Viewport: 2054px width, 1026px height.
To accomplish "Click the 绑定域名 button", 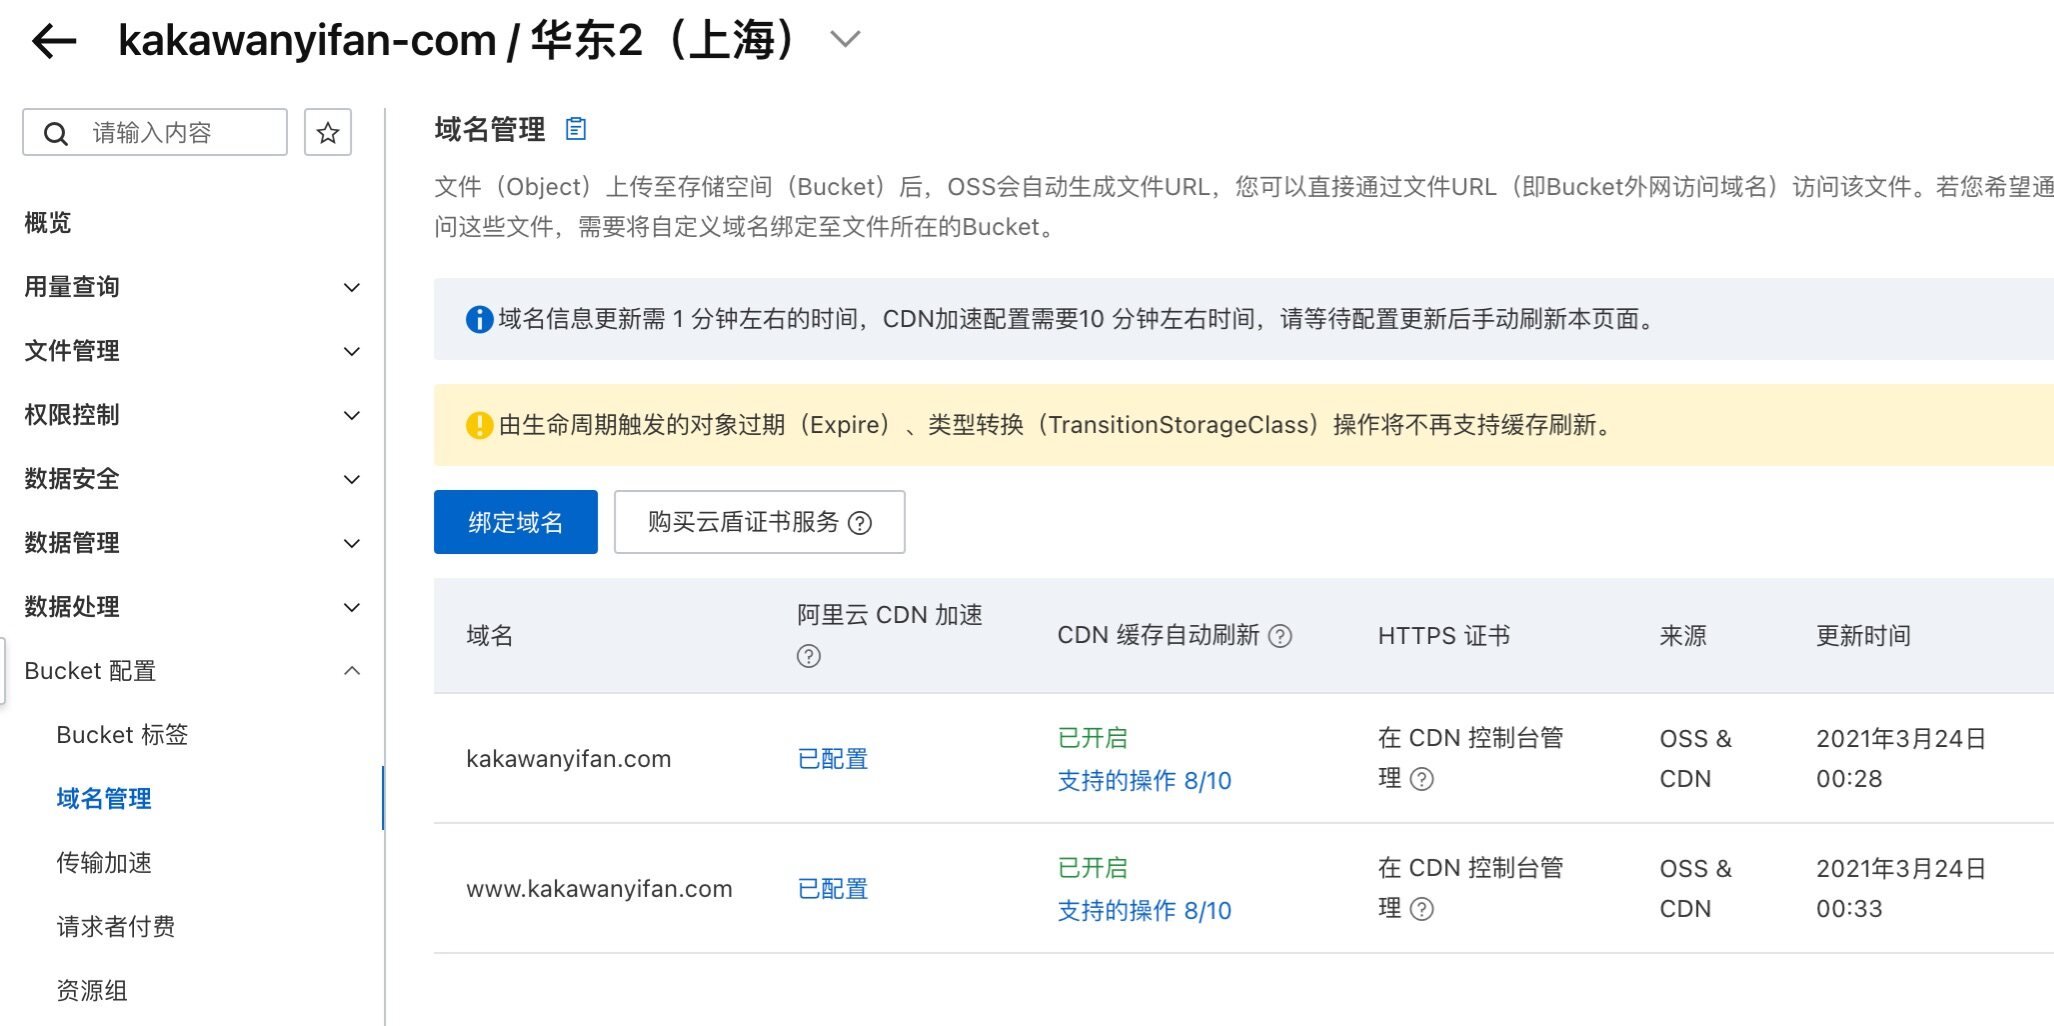I will click(x=515, y=522).
